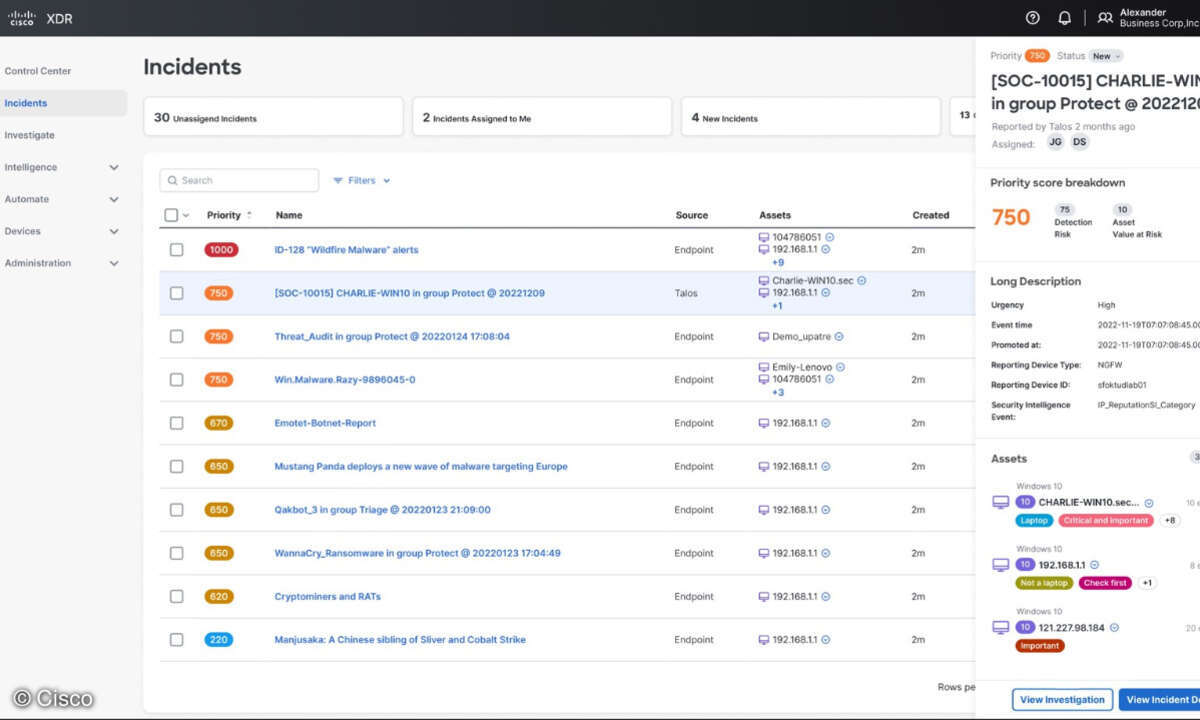Viewport: 1200px width, 720px height.
Task: Click the incidents Search field
Action: click(x=239, y=181)
